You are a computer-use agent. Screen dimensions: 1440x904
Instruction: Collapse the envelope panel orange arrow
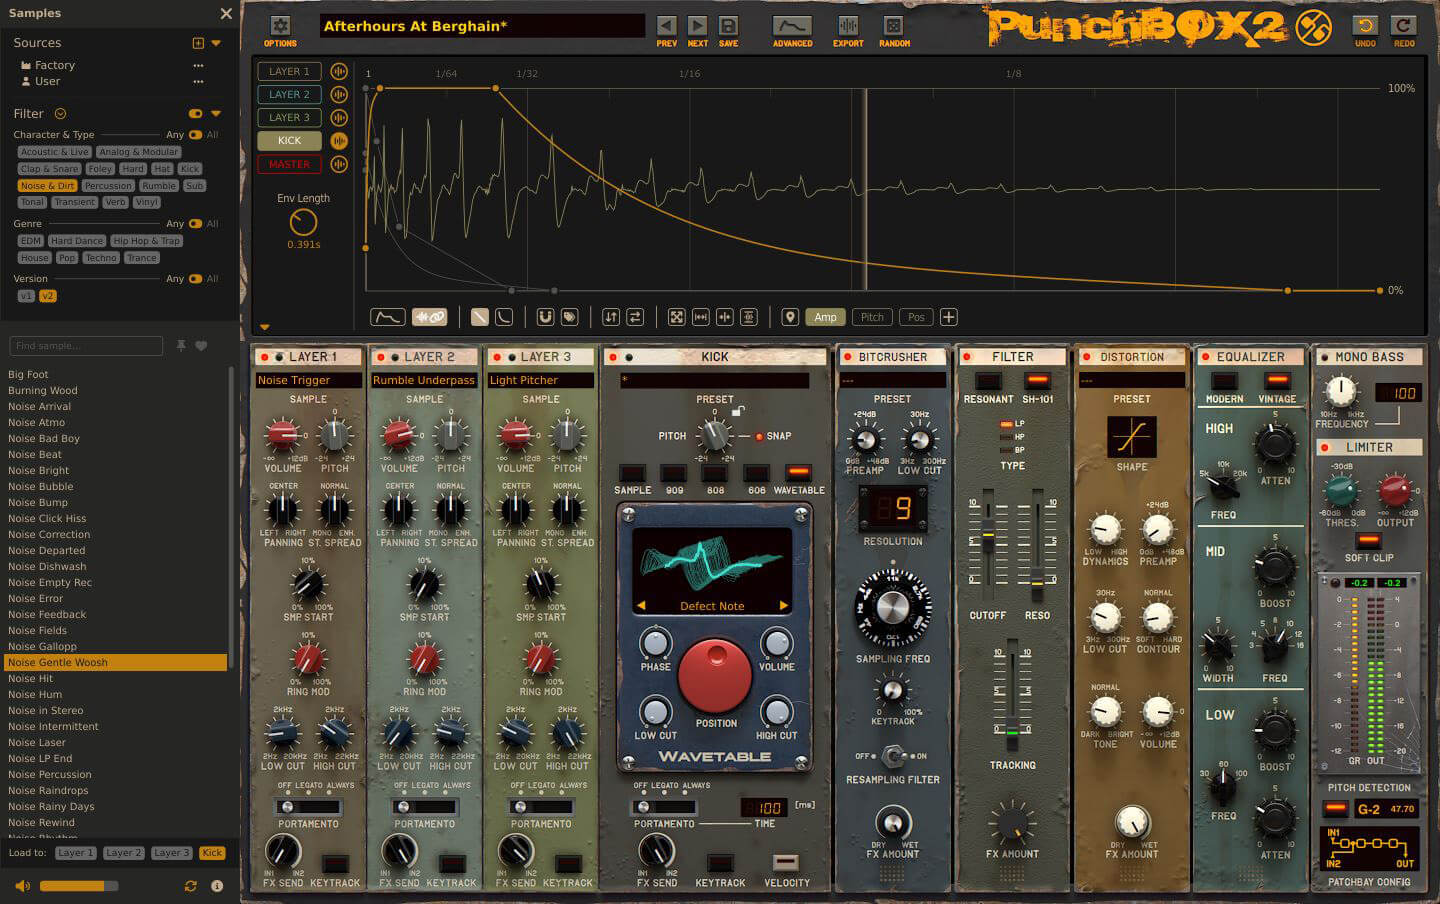pos(264,327)
